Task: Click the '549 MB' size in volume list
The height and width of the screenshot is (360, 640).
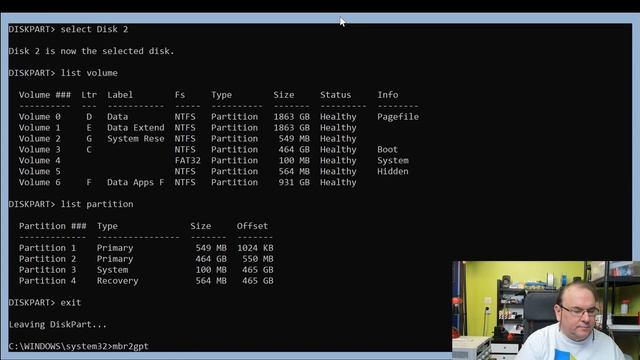Action: [294, 139]
